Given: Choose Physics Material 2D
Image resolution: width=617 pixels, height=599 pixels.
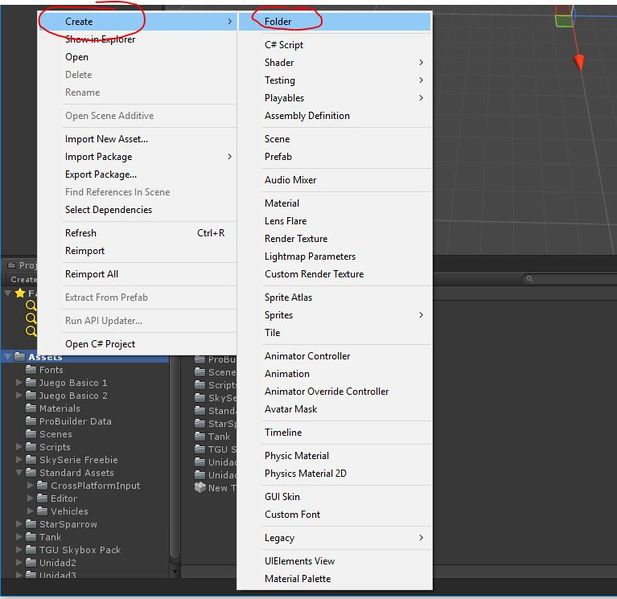Looking at the screenshot, I should tap(305, 473).
